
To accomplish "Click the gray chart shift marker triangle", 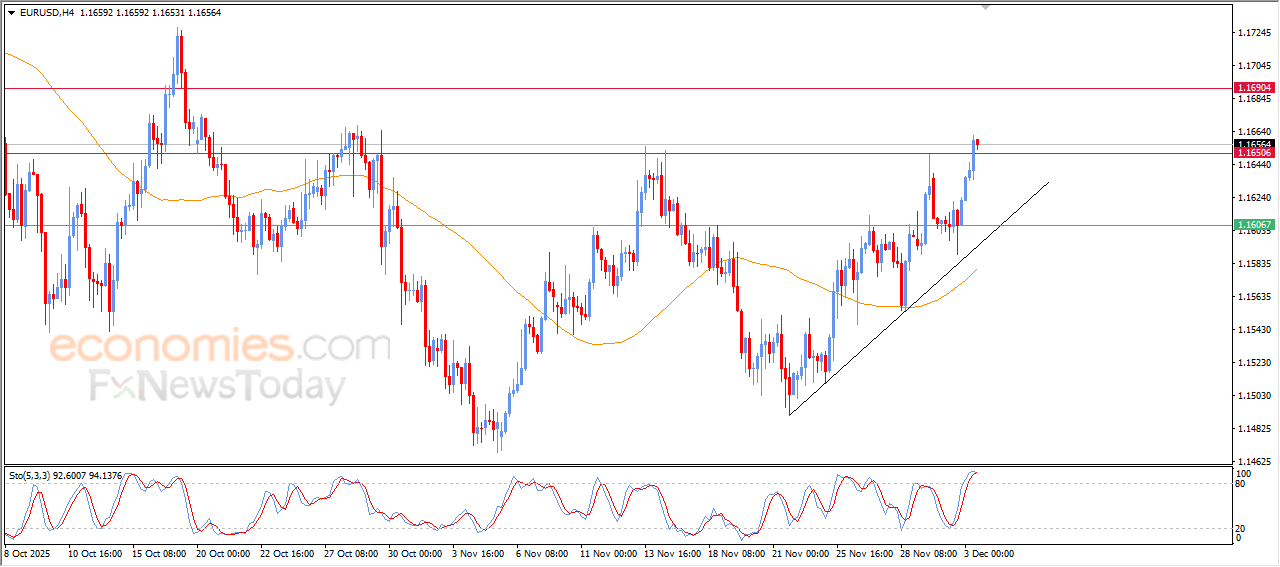I will pyautogui.click(x=987, y=7).
